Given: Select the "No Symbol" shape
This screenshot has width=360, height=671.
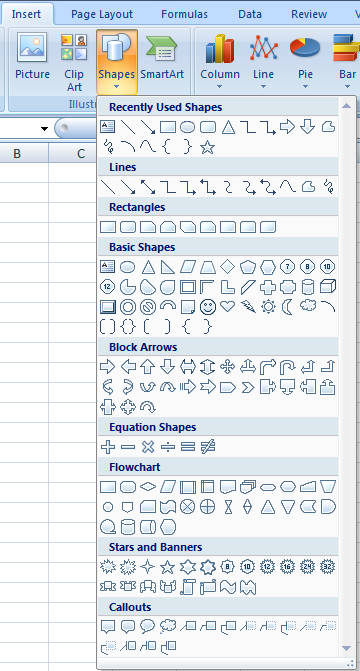Looking at the screenshot, I should tap(148, 307).
